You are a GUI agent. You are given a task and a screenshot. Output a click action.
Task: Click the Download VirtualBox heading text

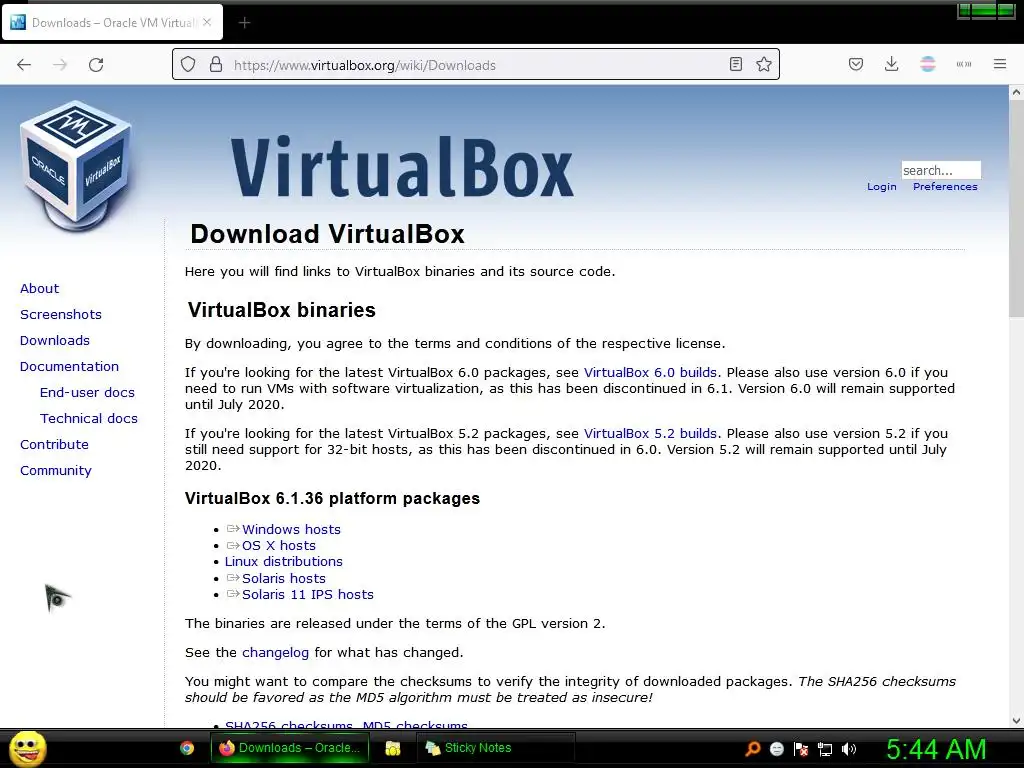(x=327, y=234)
